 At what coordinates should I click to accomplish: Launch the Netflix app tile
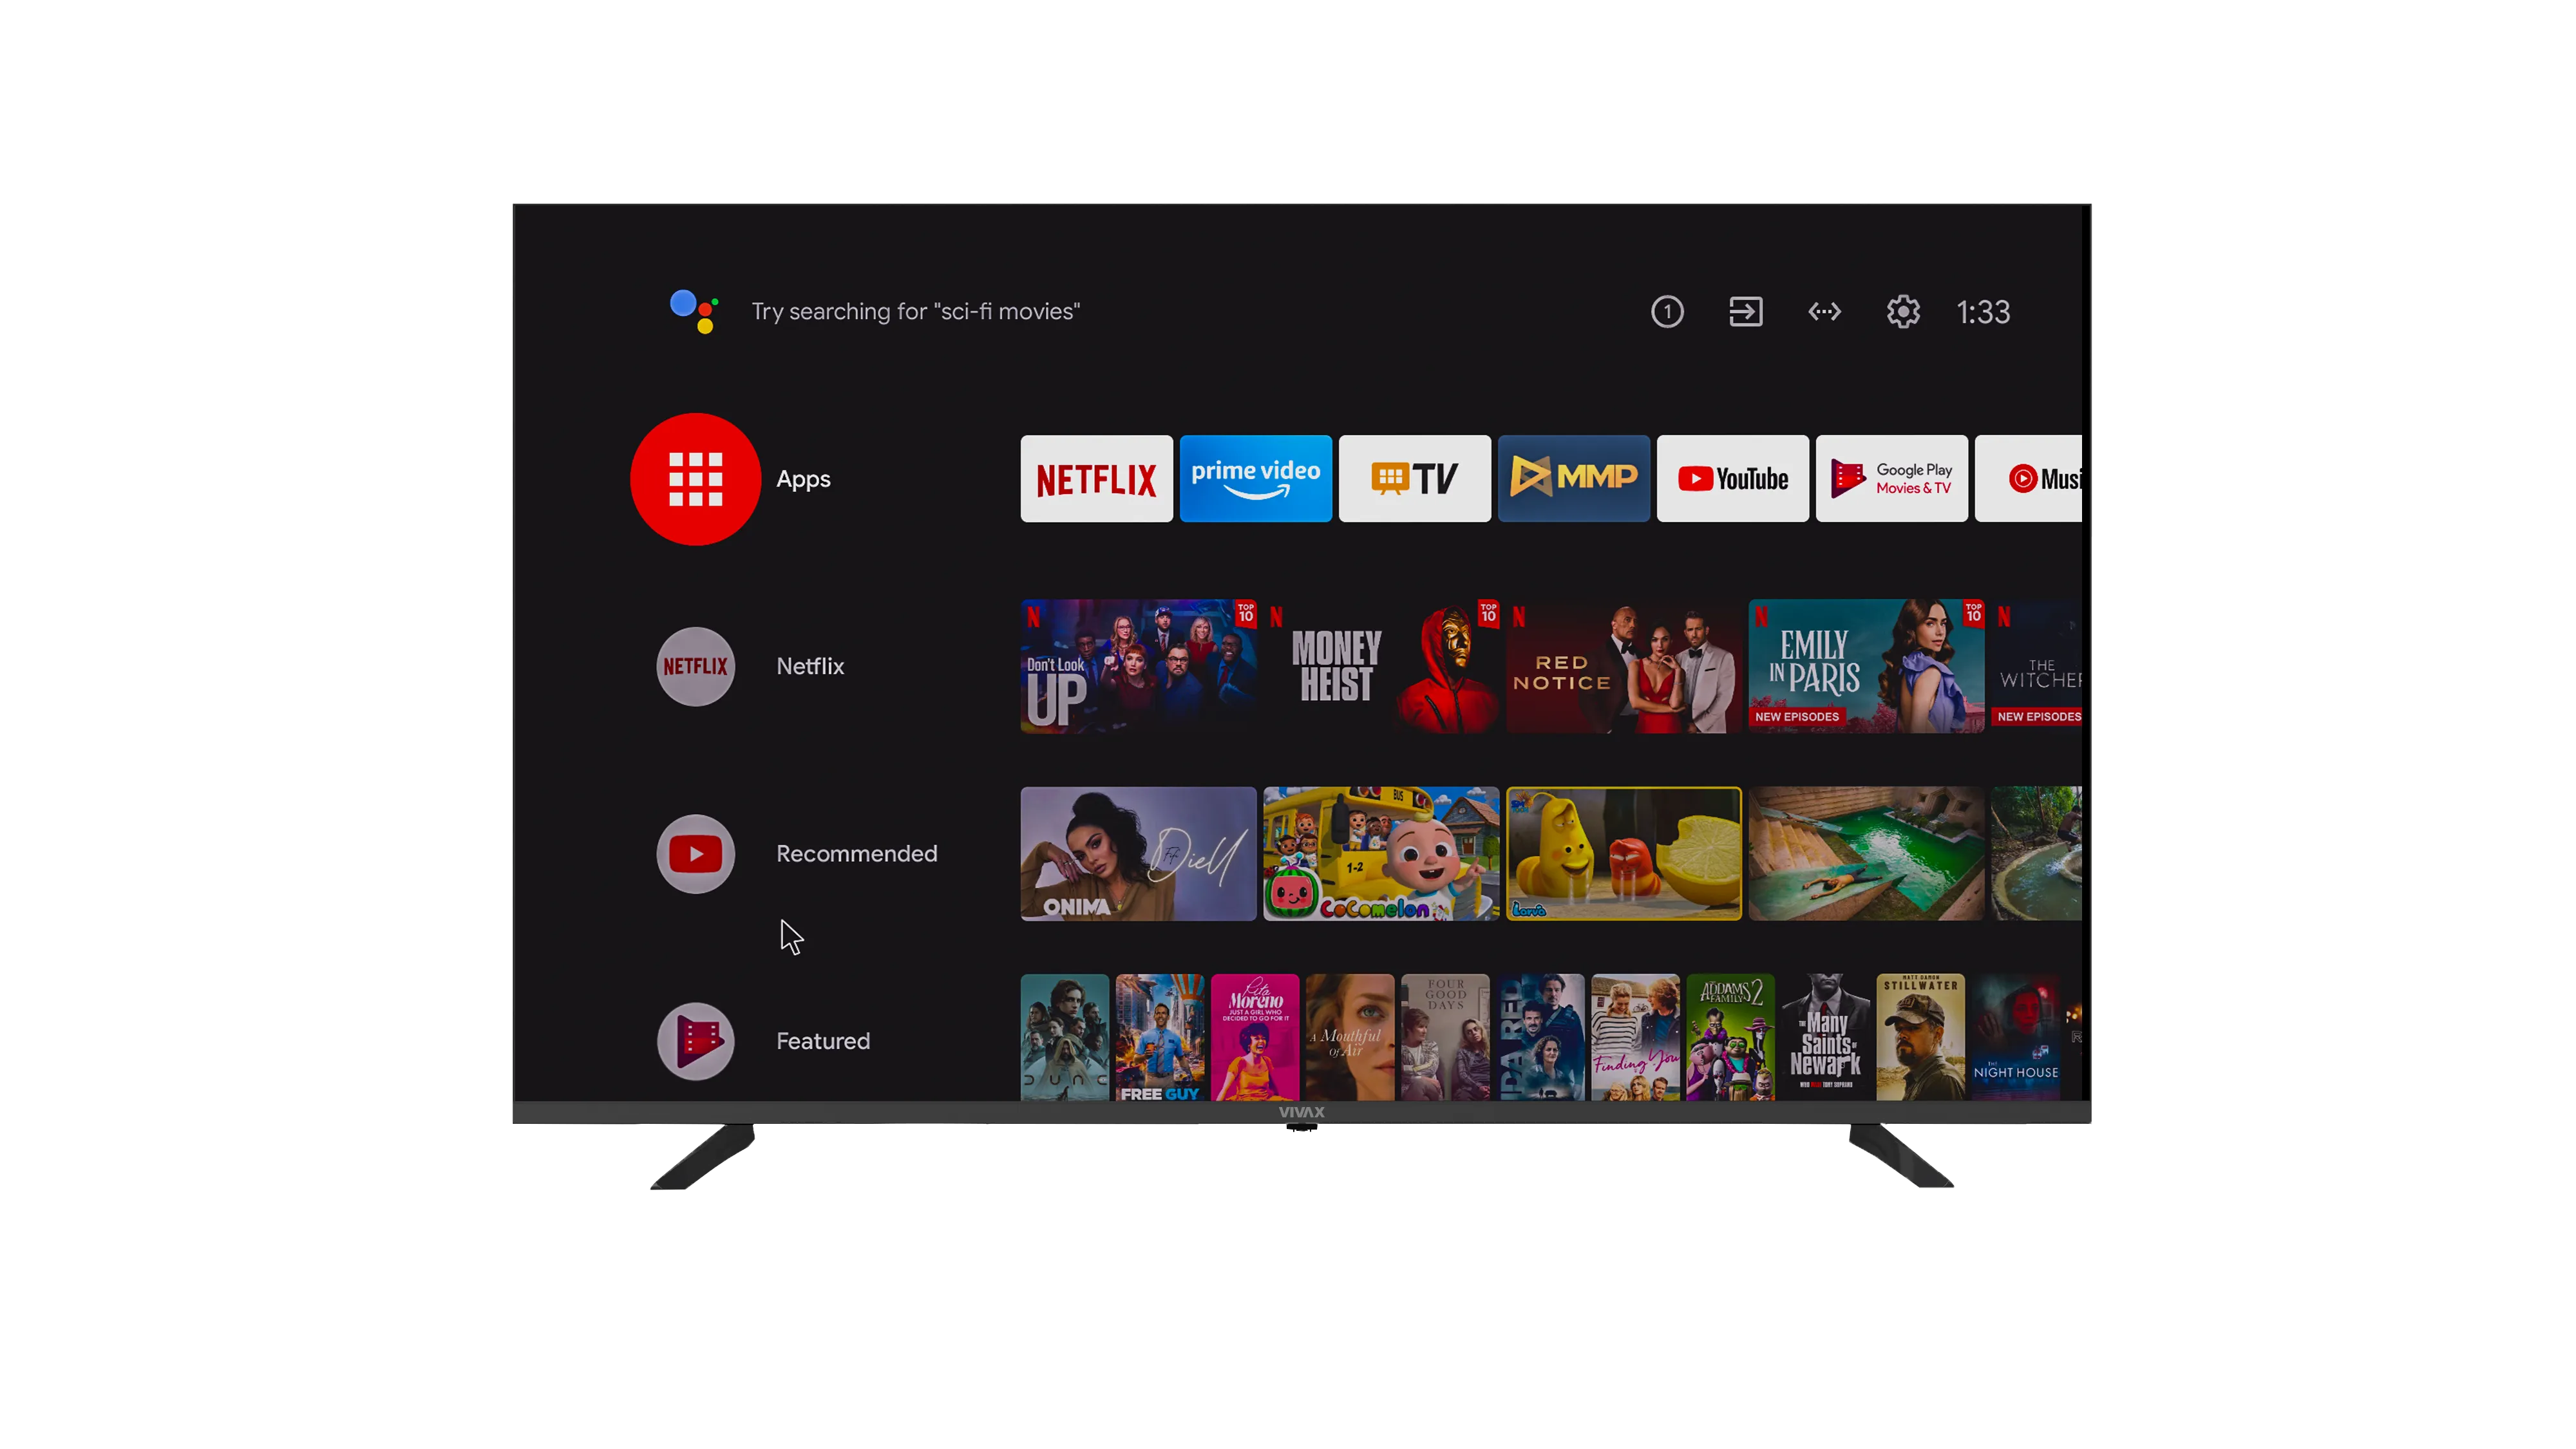[x=1096, y=479]
